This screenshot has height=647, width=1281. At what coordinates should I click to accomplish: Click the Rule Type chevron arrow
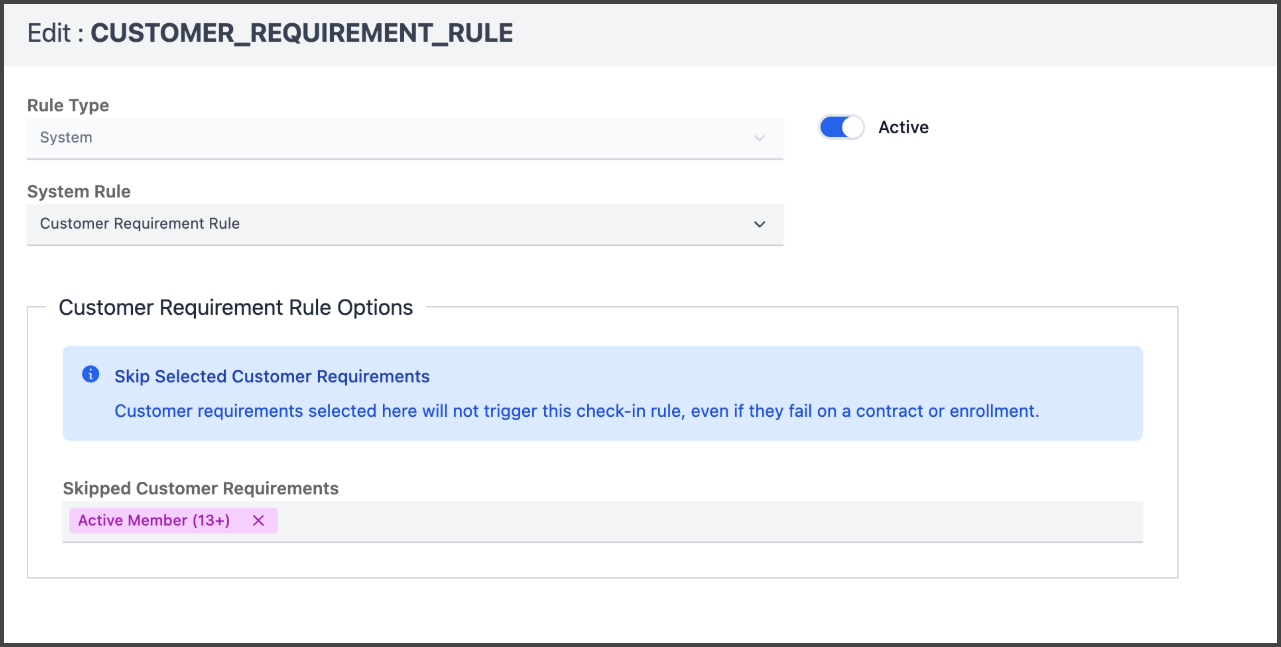759,138
